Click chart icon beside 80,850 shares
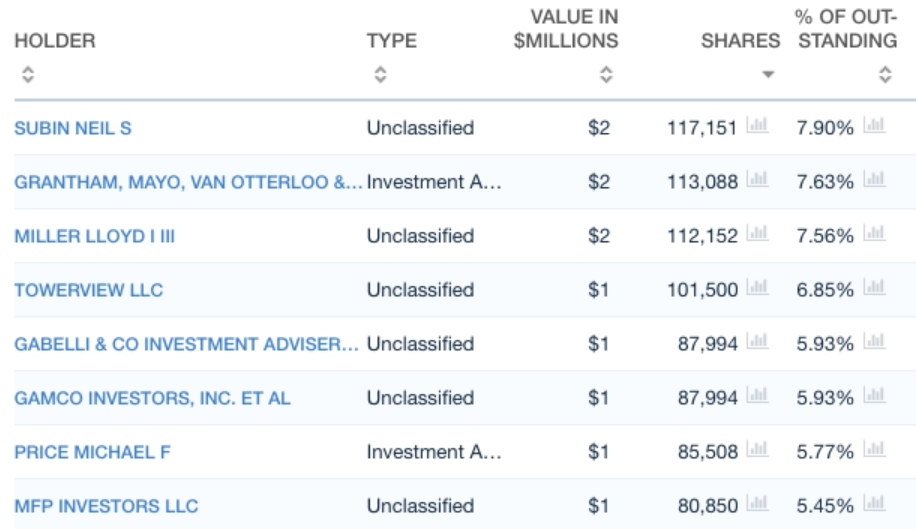This screenshot has width=916, height=529. [x=757, y=505]
